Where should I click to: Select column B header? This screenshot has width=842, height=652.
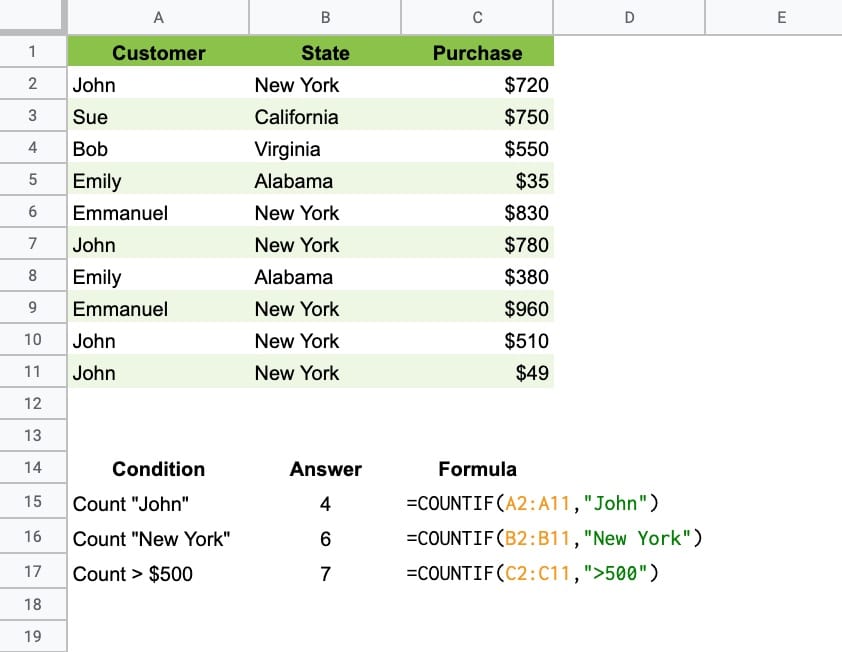[x=325, y=17]
